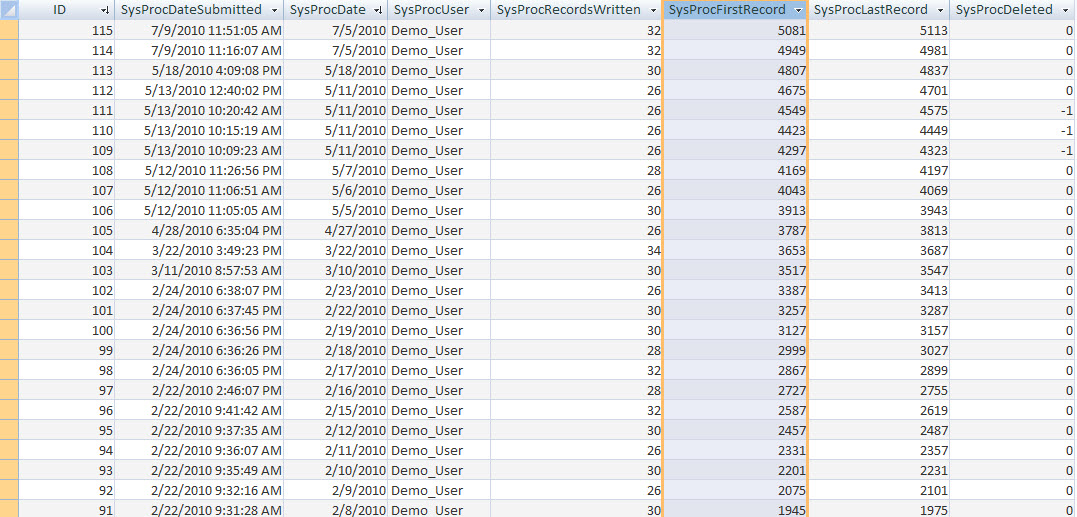Viewport: 1077px width, 517px height.
Task: Select row with ID 111 using row selector
Action: click(9, 110)
